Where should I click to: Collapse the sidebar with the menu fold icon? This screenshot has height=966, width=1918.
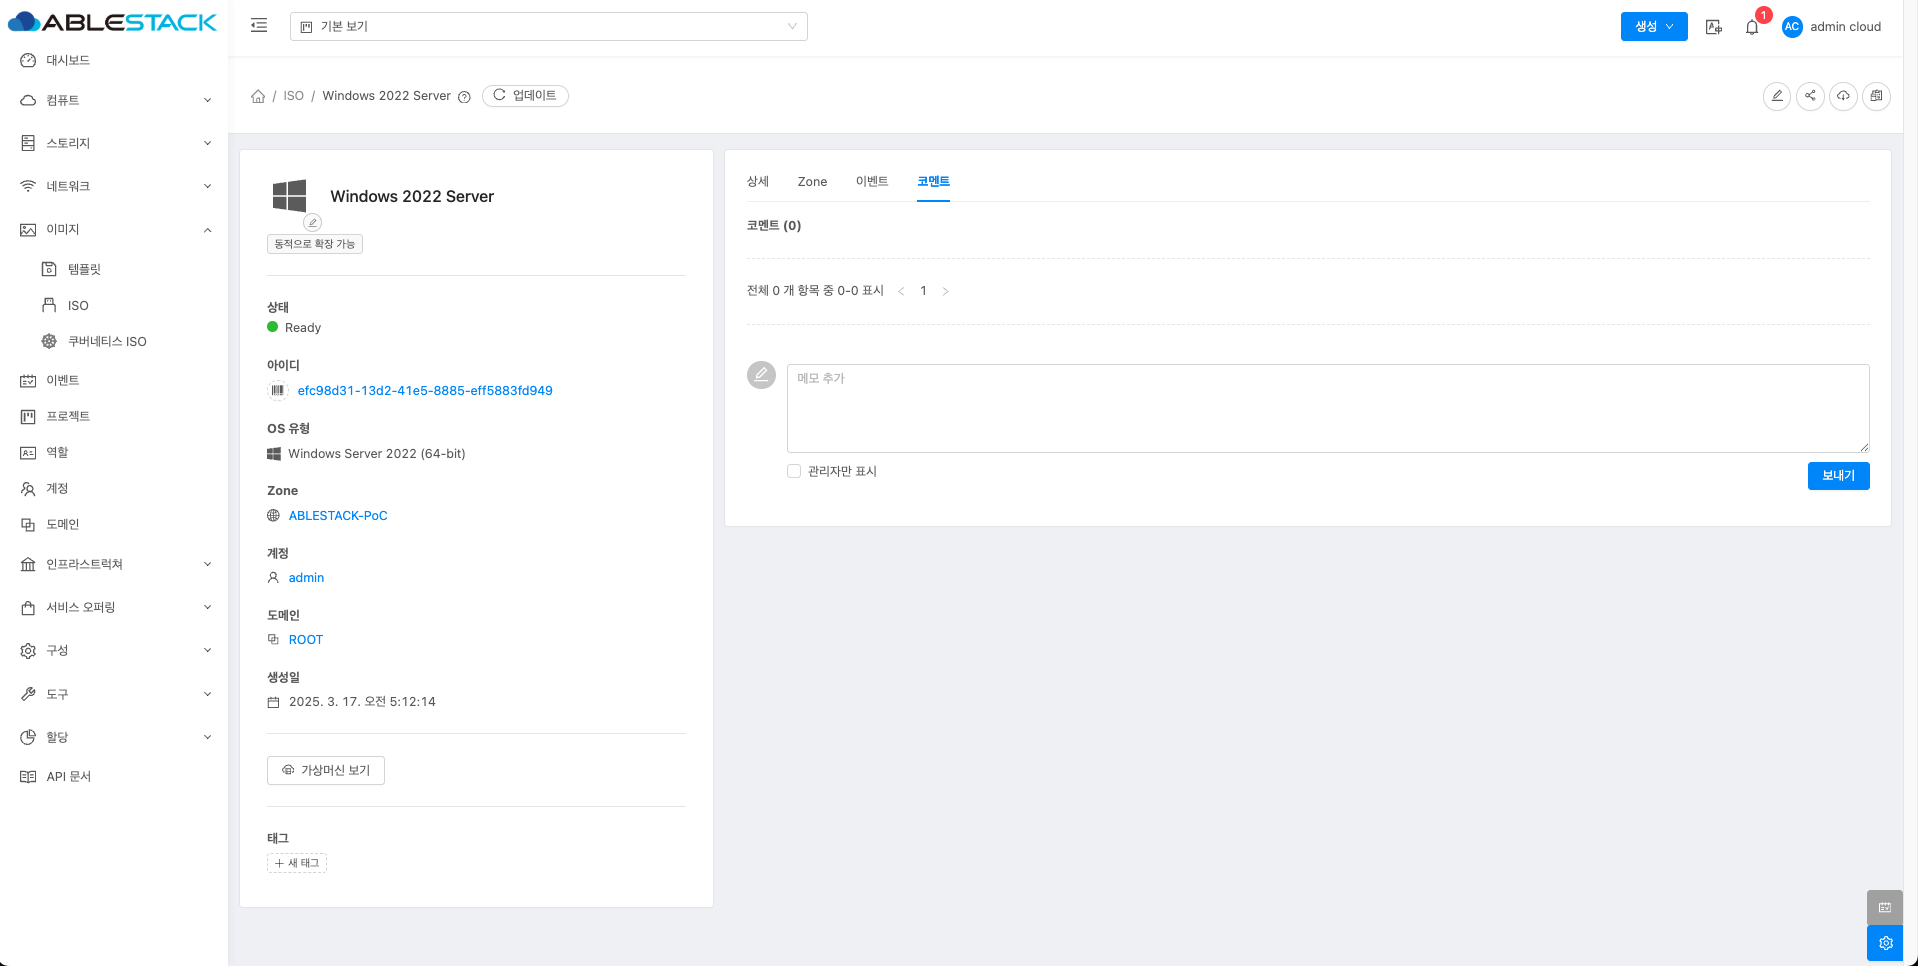[x=259, y=26]
